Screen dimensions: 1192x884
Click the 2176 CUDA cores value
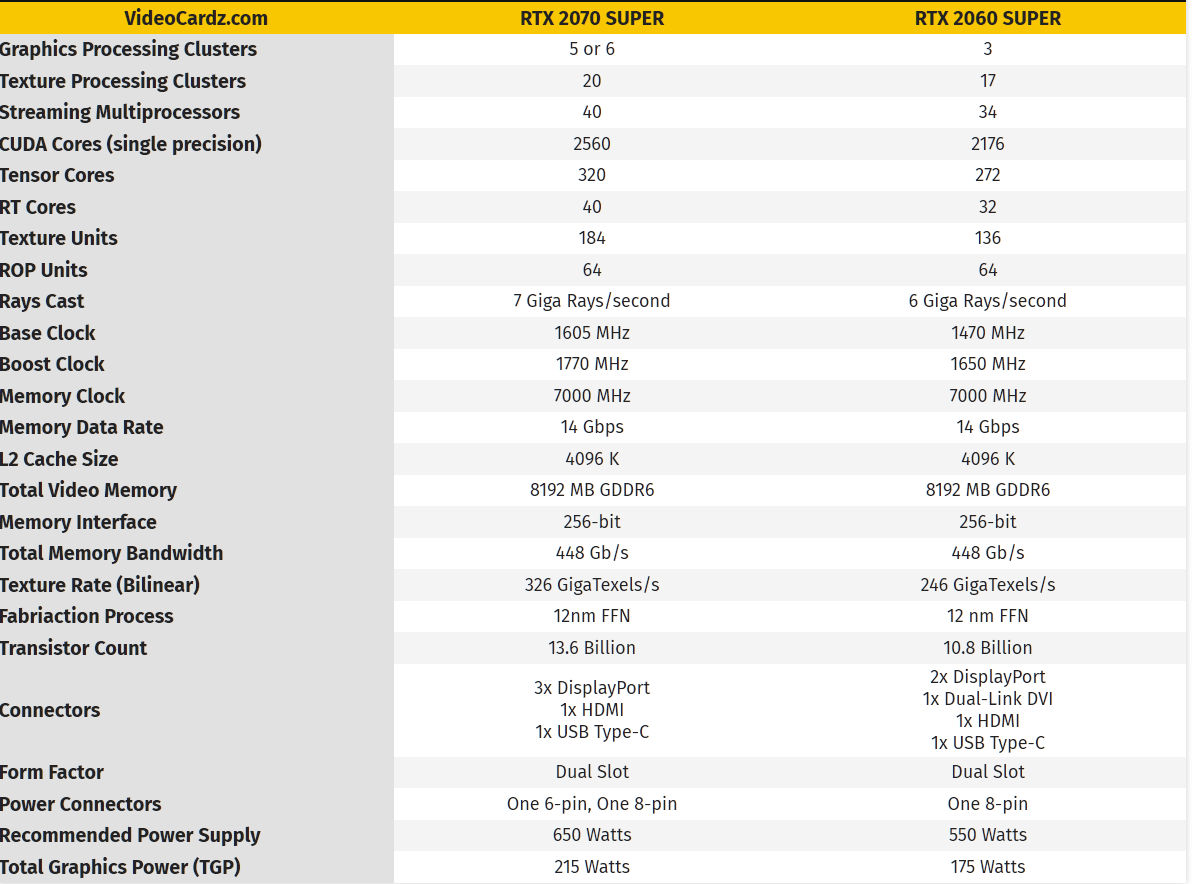click(988, 144)
